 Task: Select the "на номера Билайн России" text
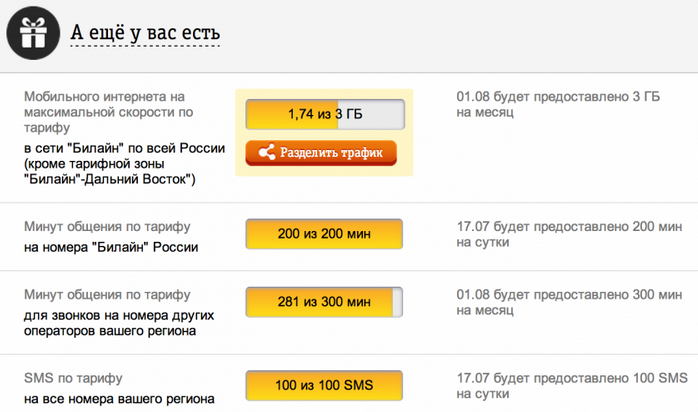point(110,247)
